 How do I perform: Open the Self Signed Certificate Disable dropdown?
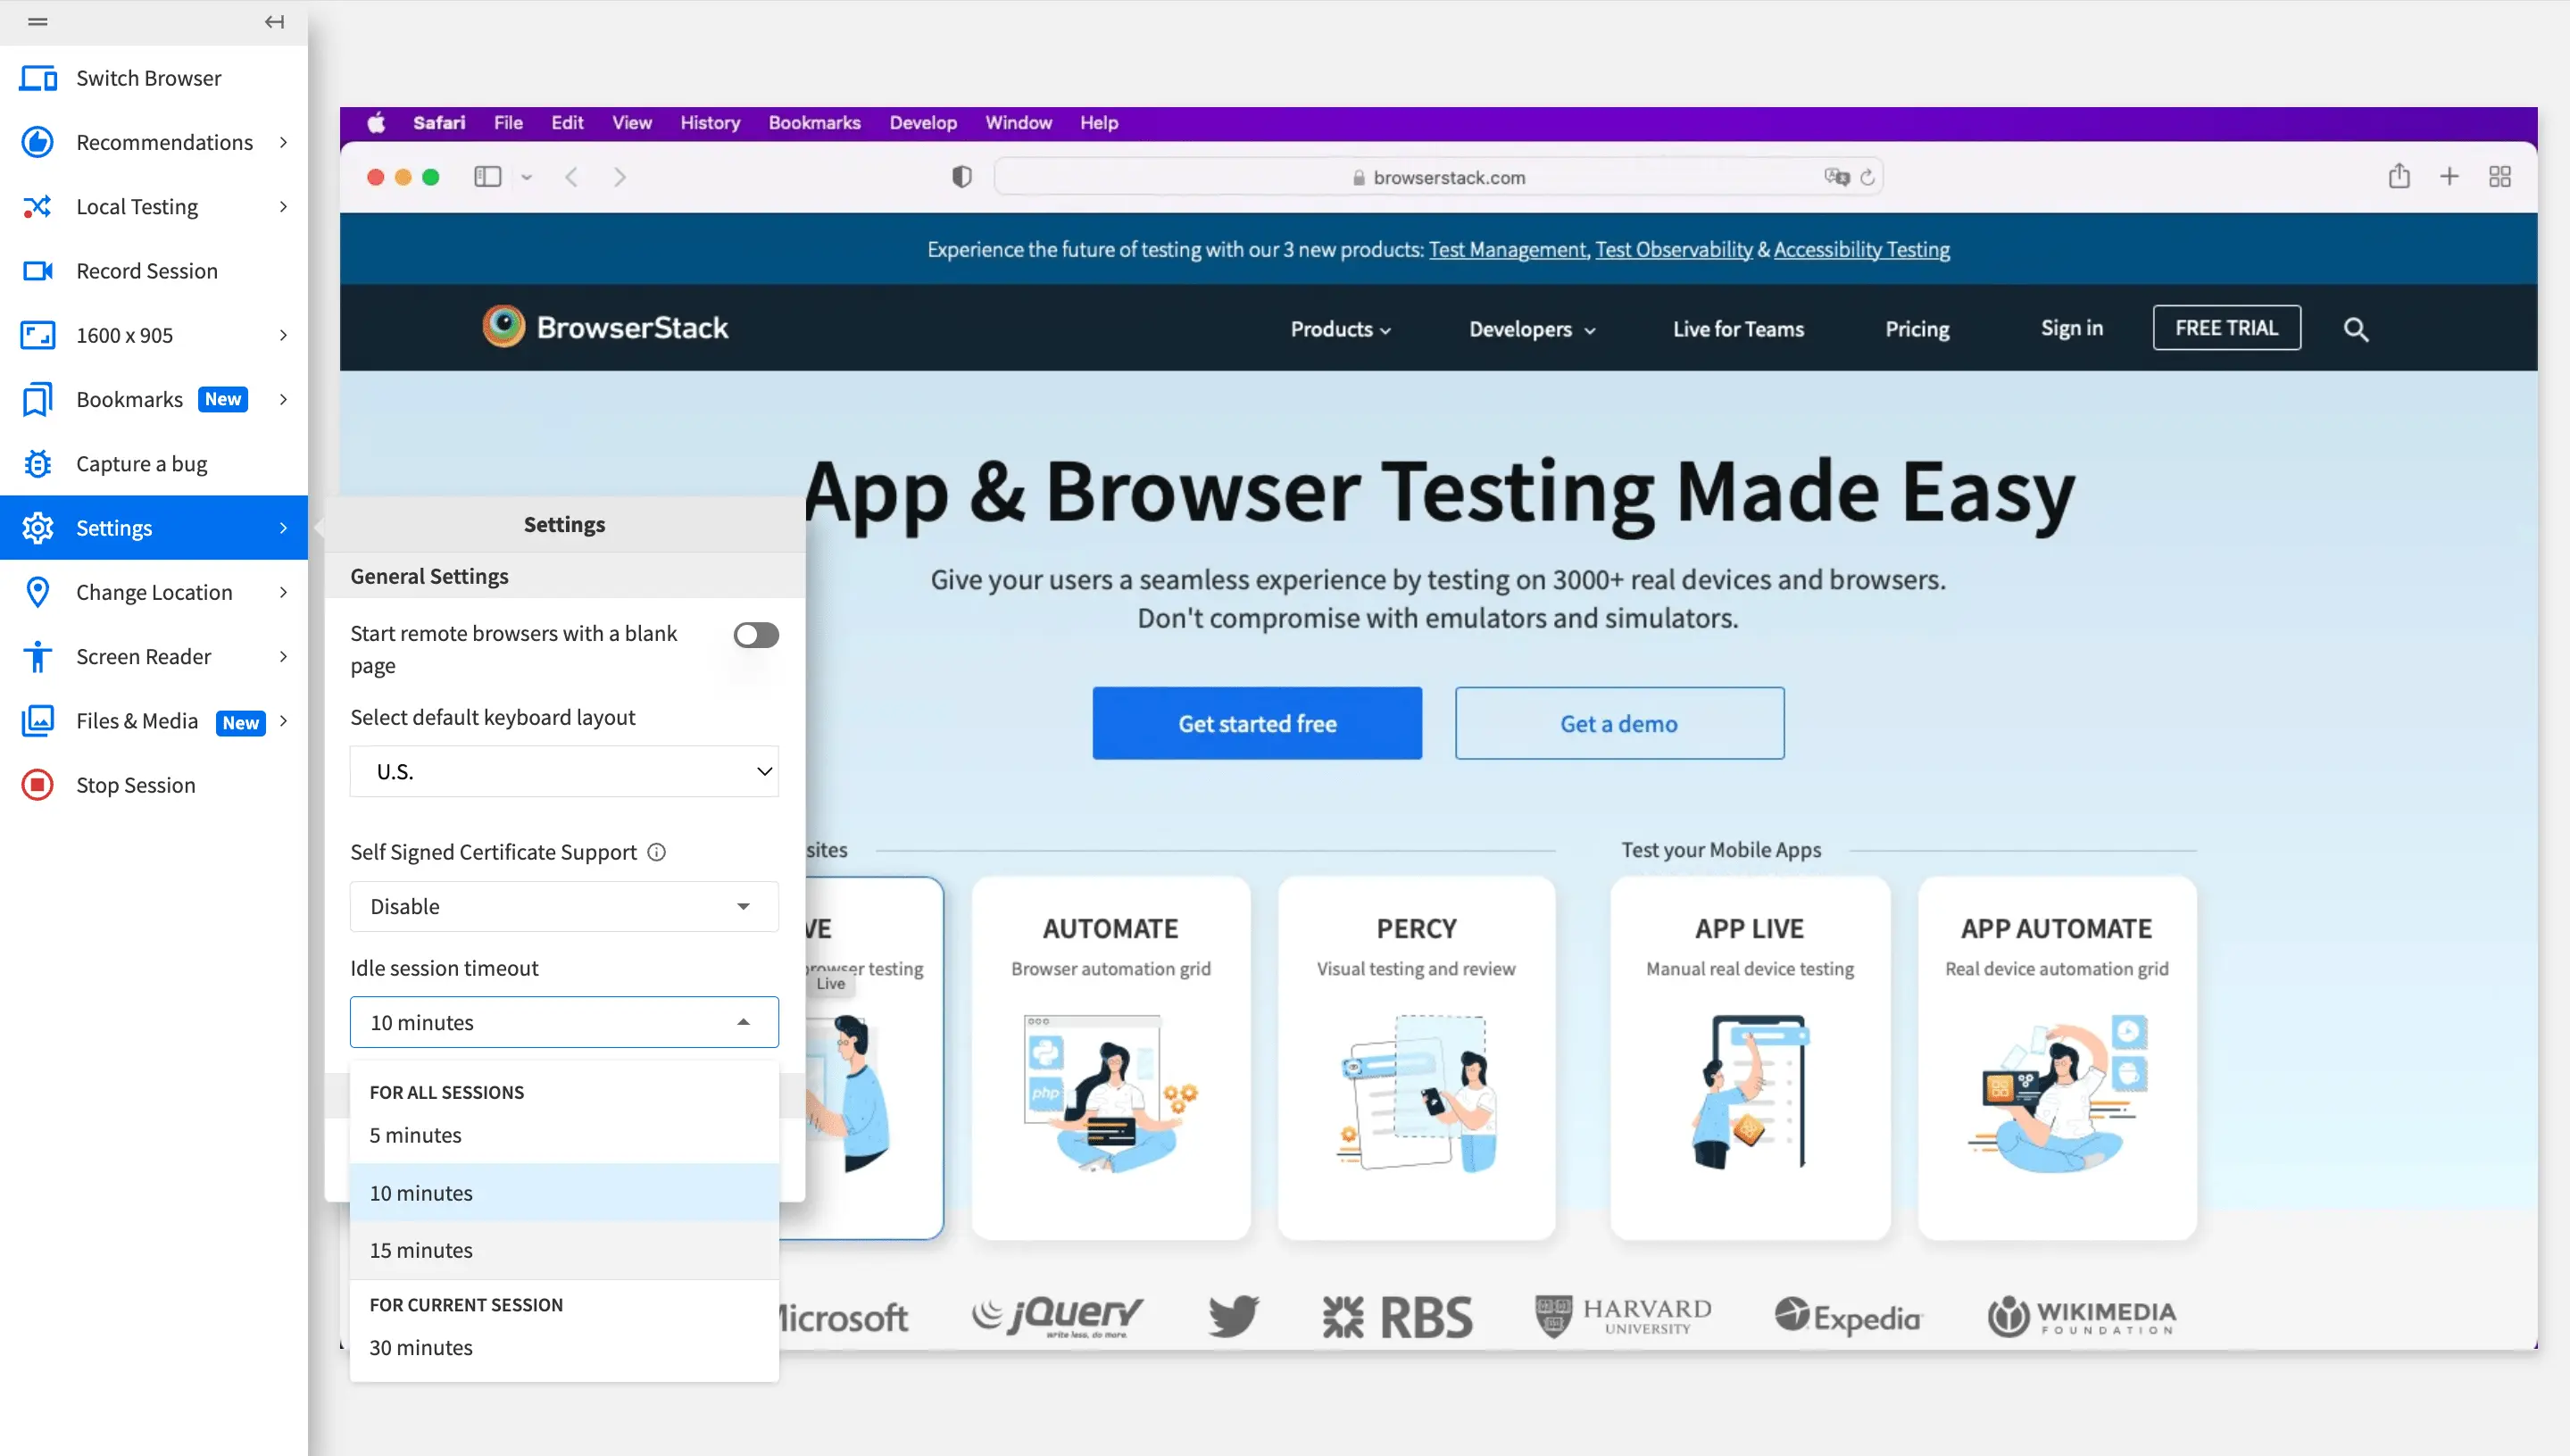(x=564, y=906)
